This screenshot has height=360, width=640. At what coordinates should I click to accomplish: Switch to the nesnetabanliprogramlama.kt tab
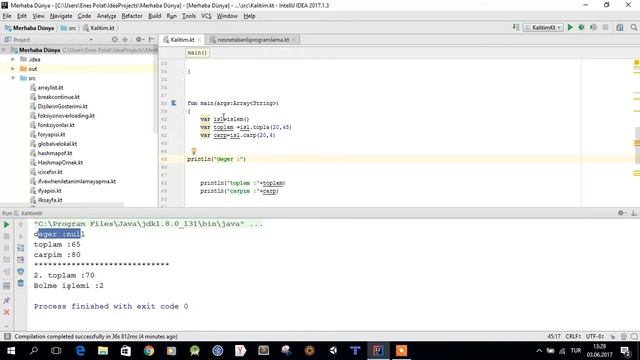[253, 40]
